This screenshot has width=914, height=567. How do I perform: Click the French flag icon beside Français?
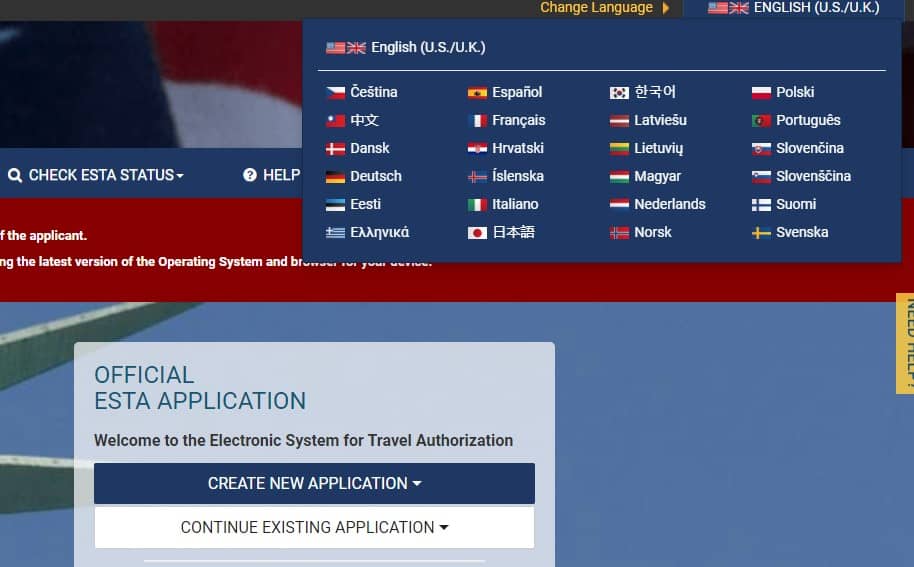pos(477,121)
